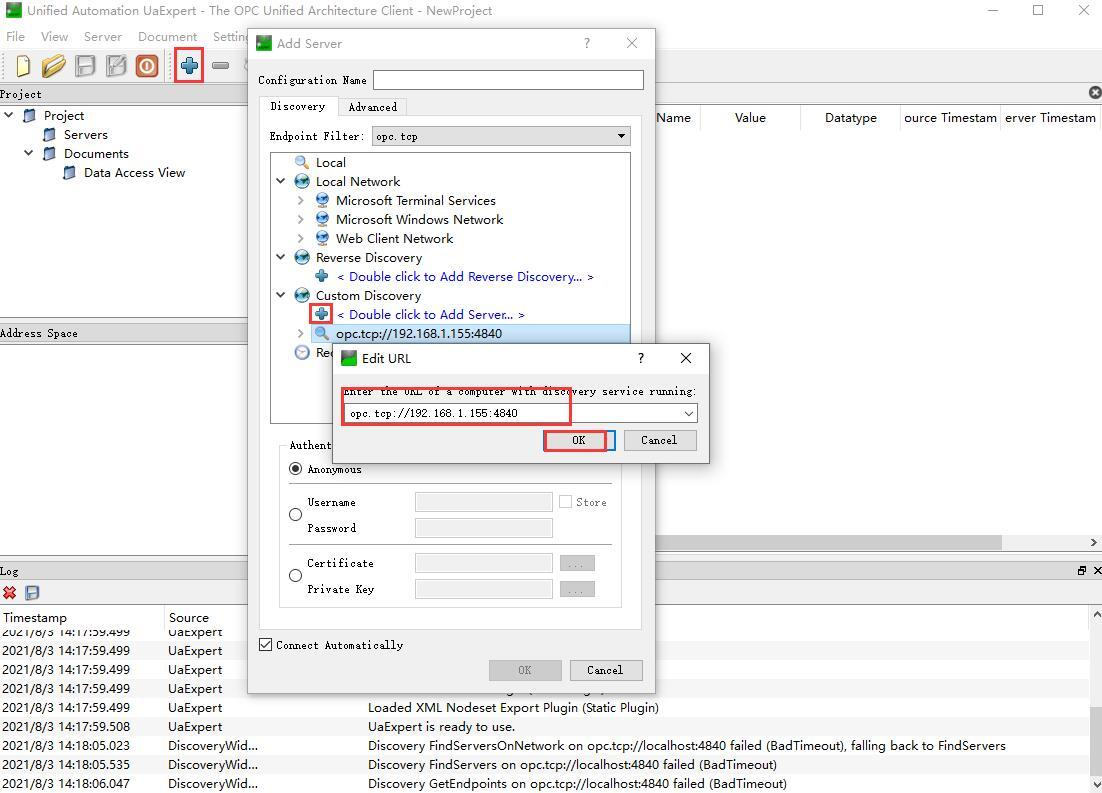
Task: Click OK in the Edit URL dialog
Action: pyautogui.click(x=578, y=440)
